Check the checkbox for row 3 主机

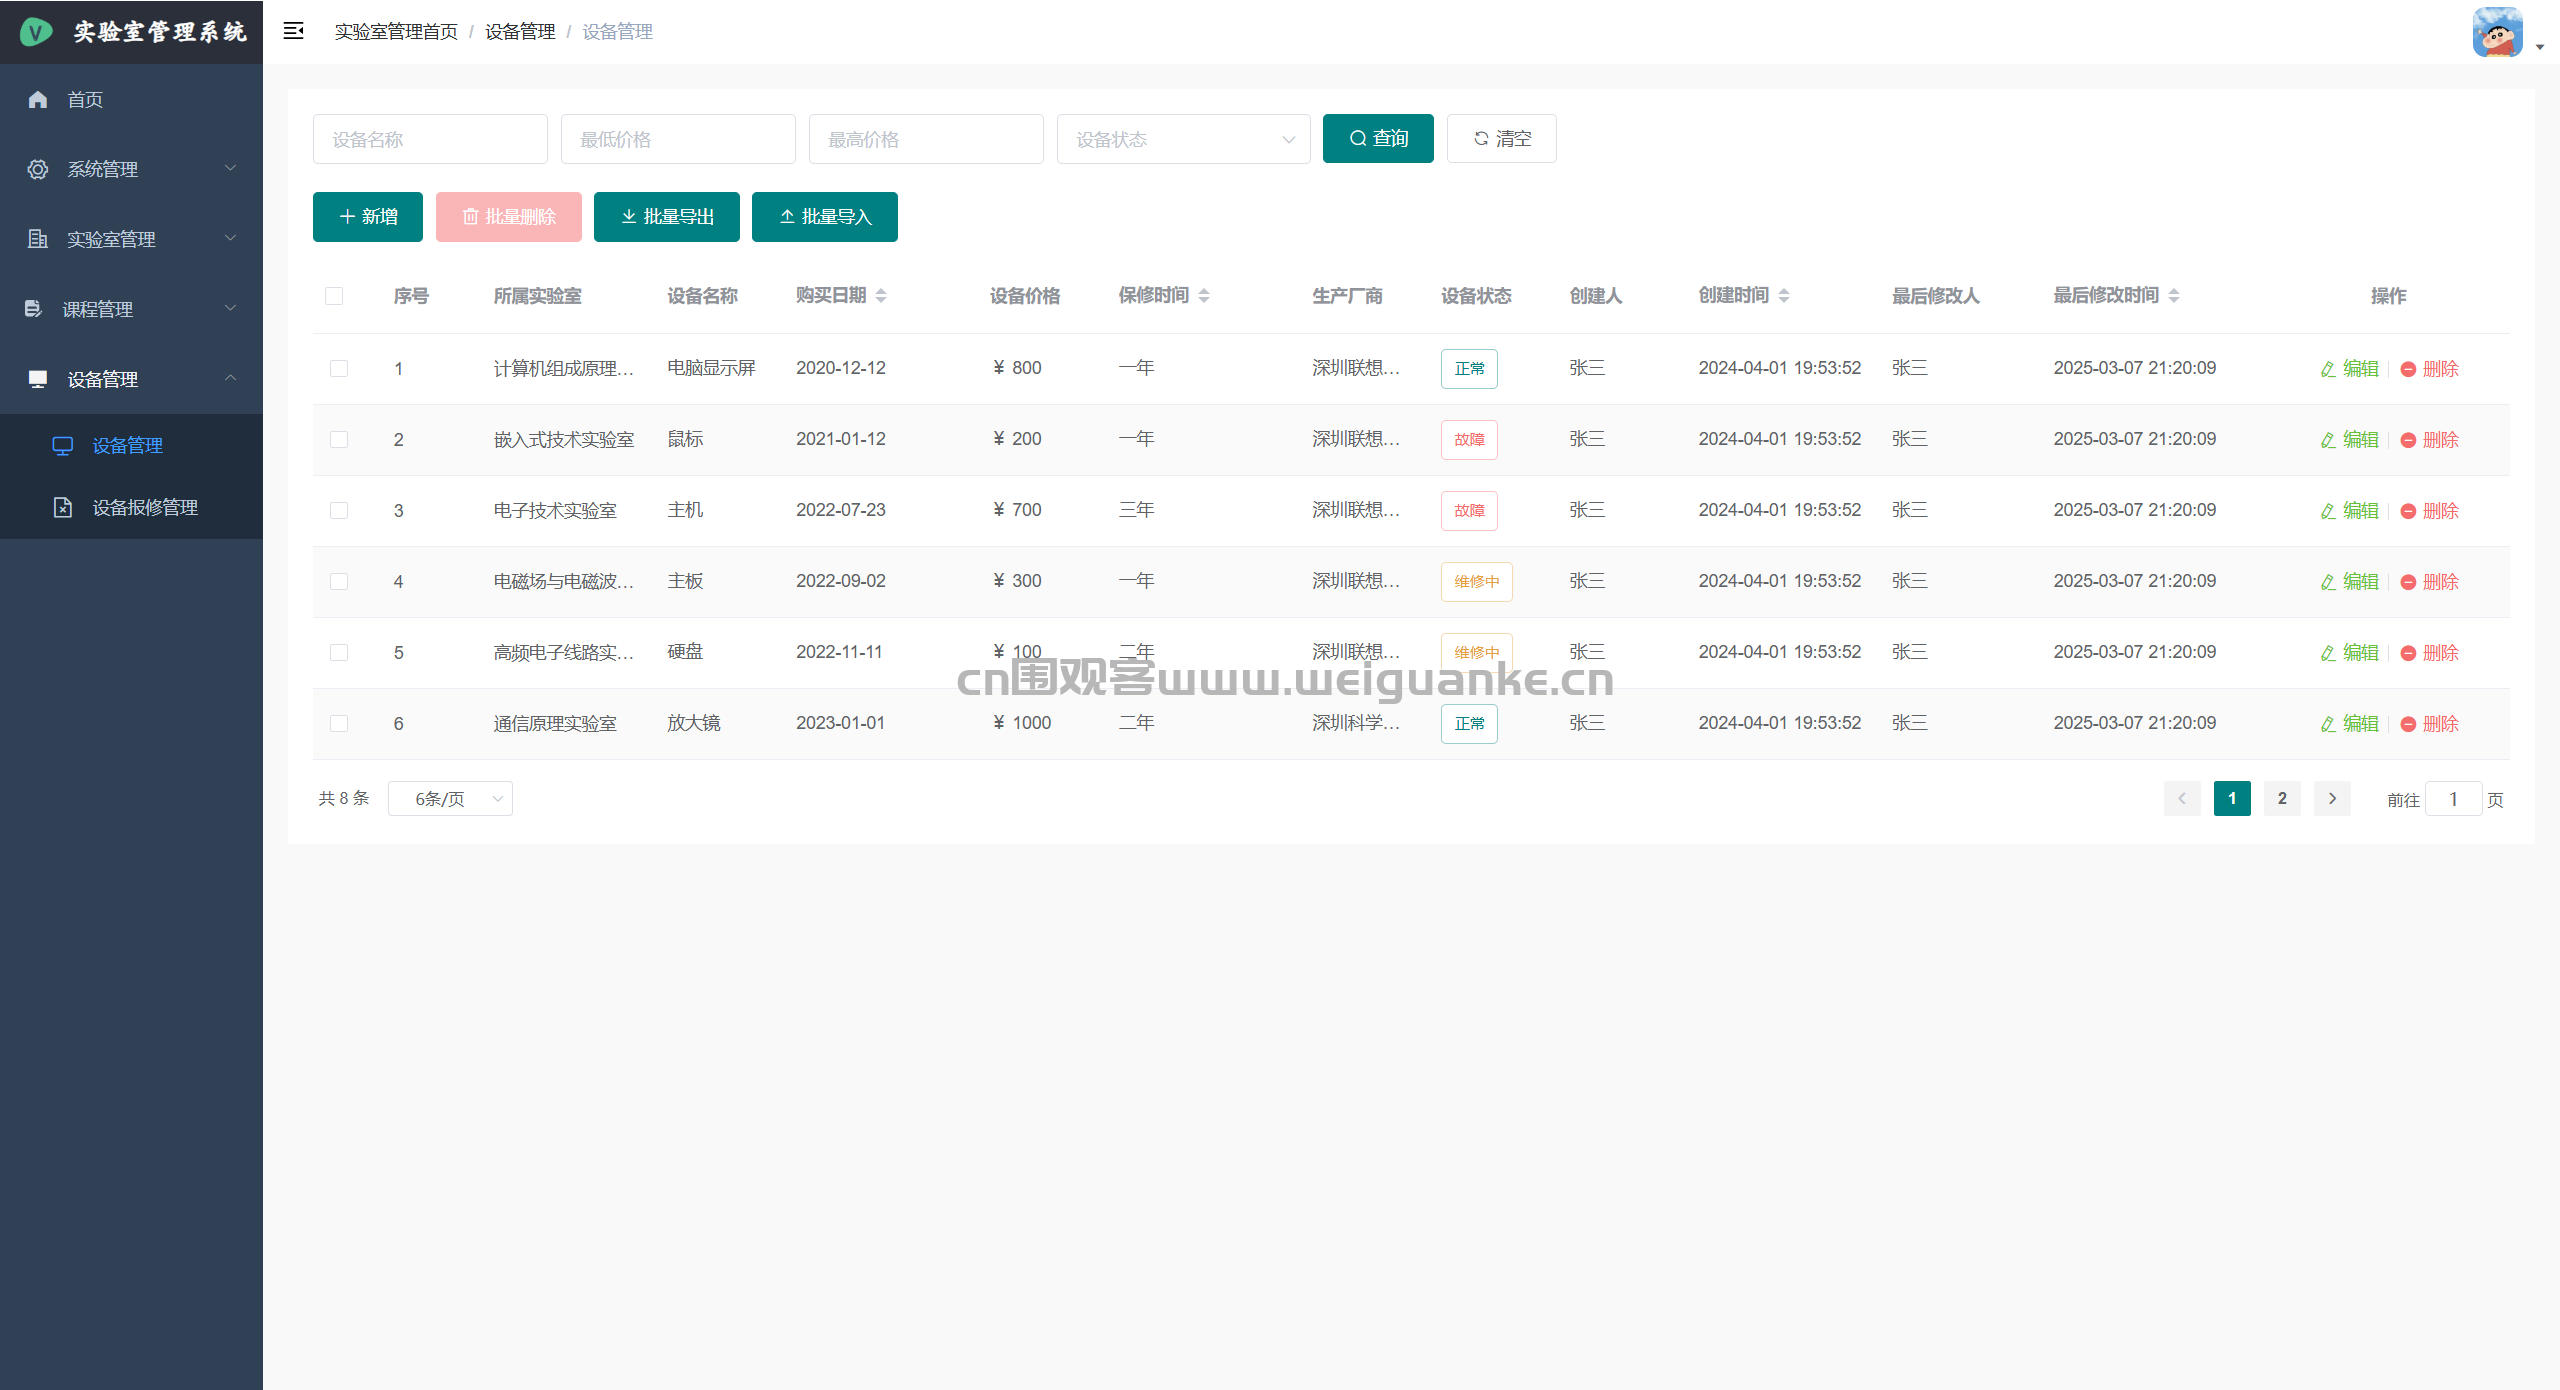click(x=339, y=510)
